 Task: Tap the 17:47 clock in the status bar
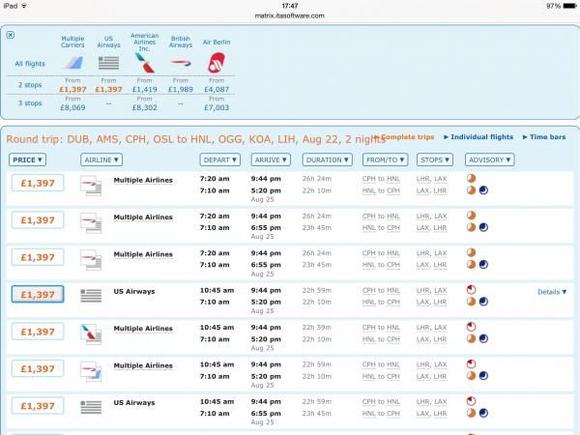point(290,6)
